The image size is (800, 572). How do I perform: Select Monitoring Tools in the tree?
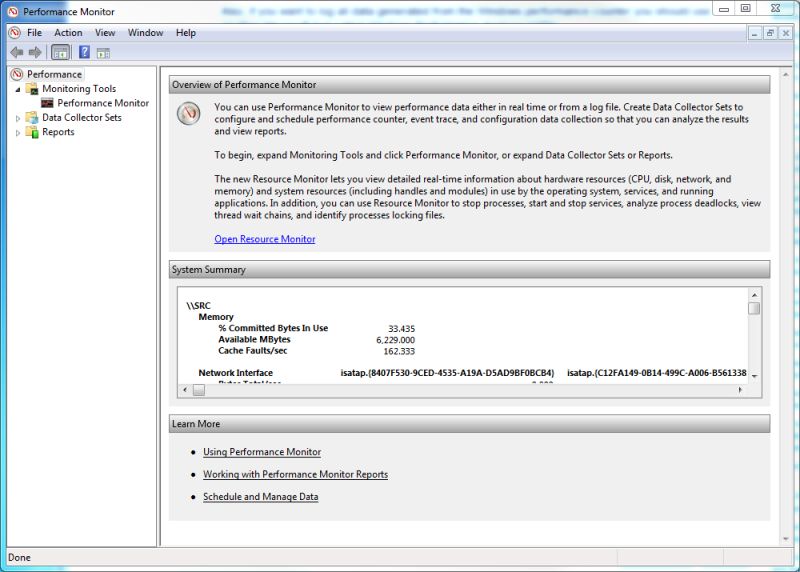[79, 89]
